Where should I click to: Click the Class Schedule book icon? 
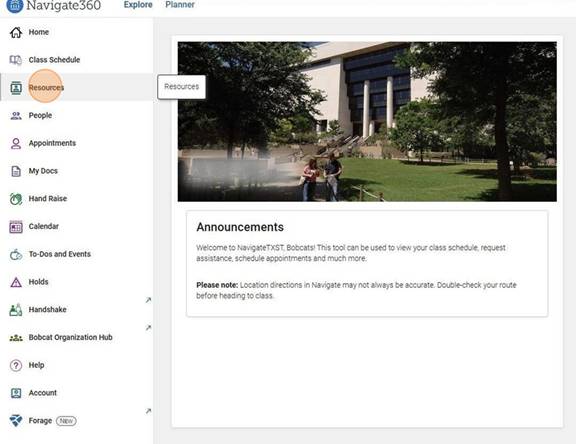[x=16, y=60]
